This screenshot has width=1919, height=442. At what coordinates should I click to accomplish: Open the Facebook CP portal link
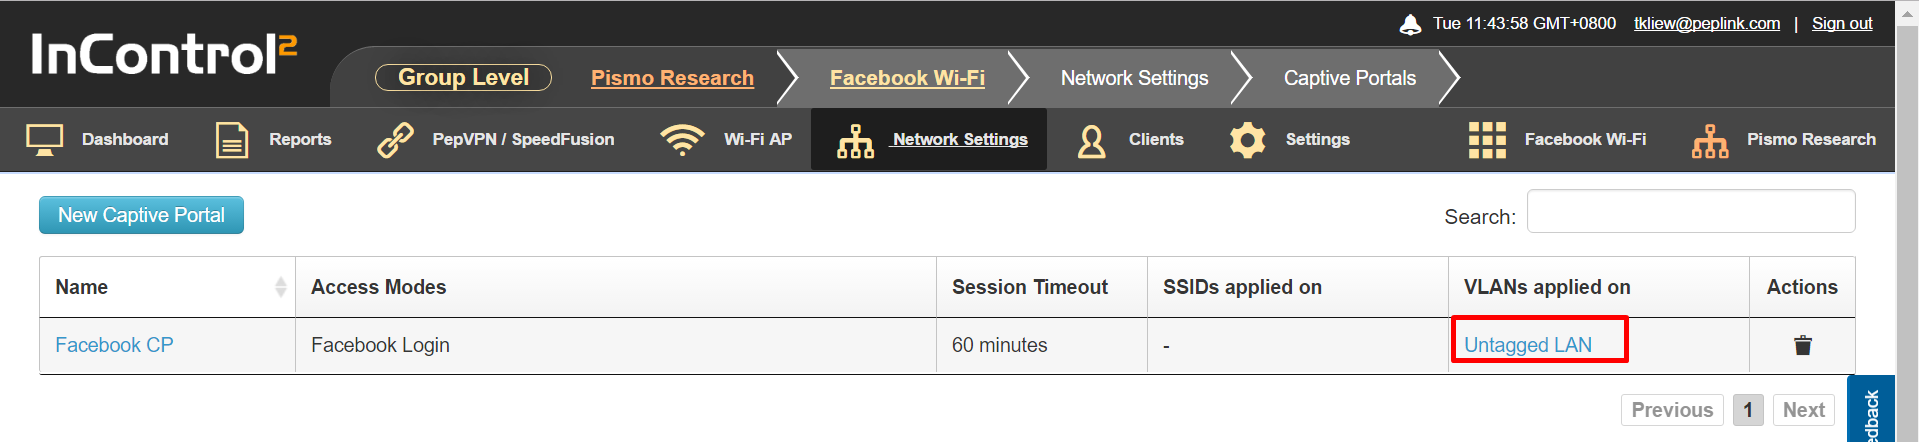point(114,345)
